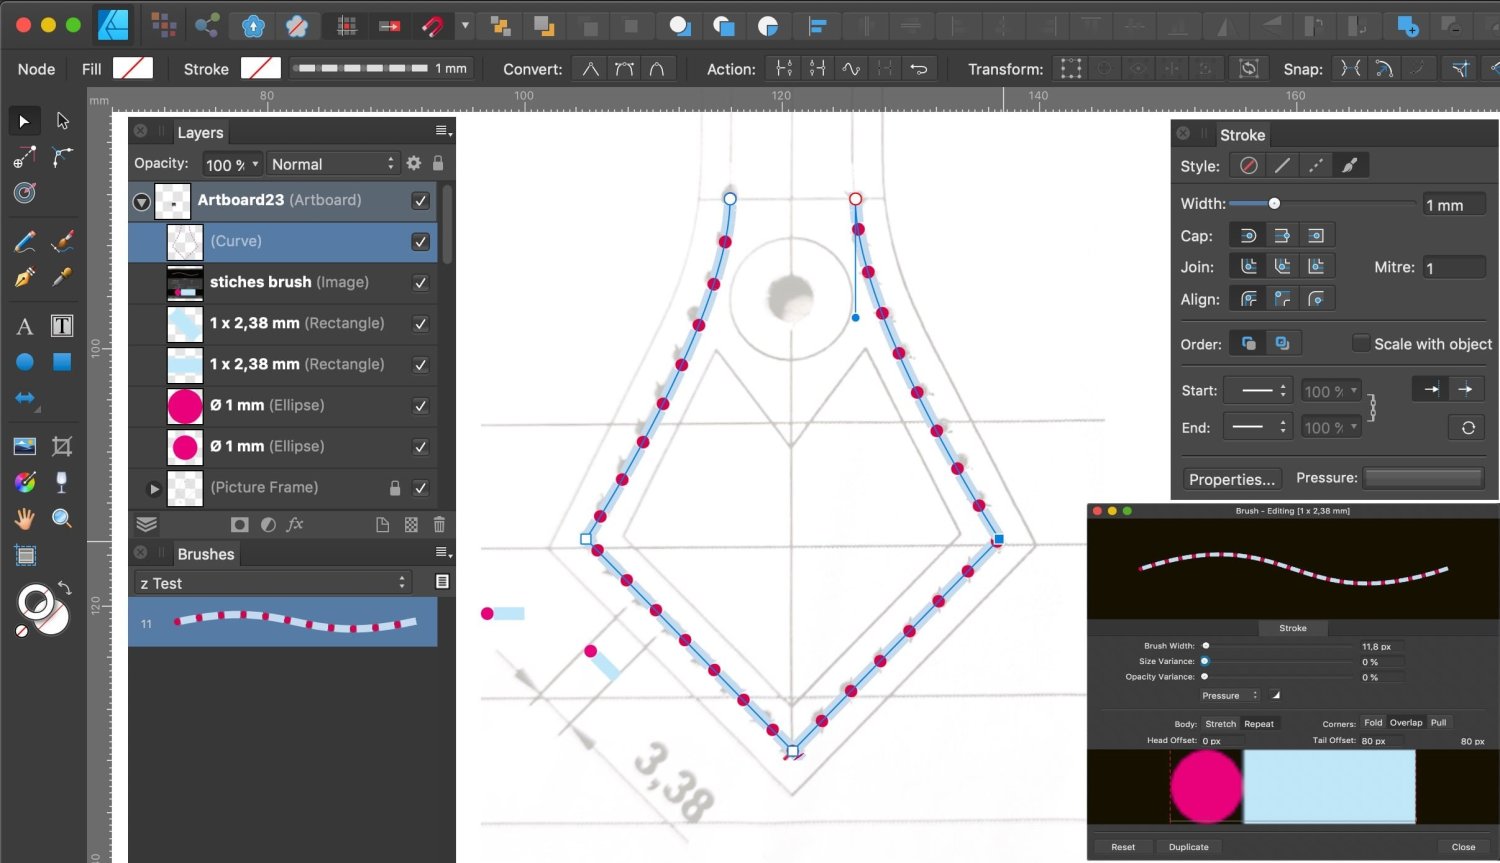Enable Scale with object checkbox
1500x863 pixels.
pos(1361,343)
